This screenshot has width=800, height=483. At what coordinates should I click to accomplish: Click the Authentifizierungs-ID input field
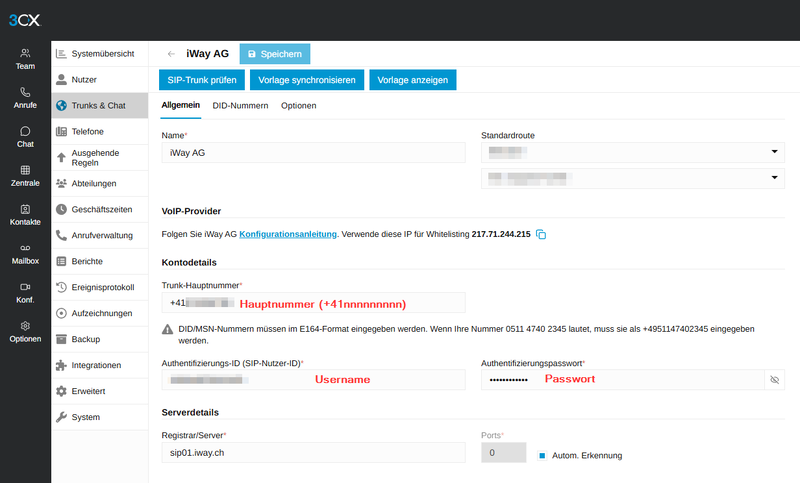coord(313,379)
